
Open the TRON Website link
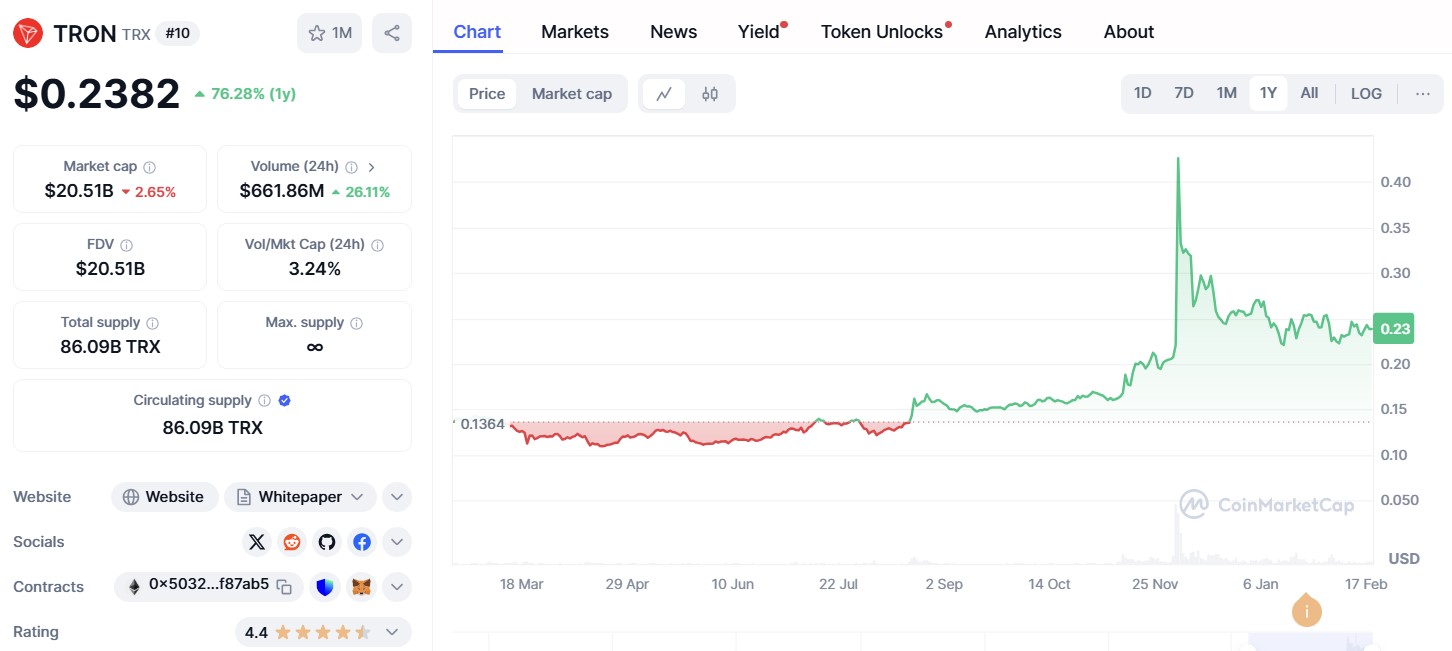coord(165,496)
